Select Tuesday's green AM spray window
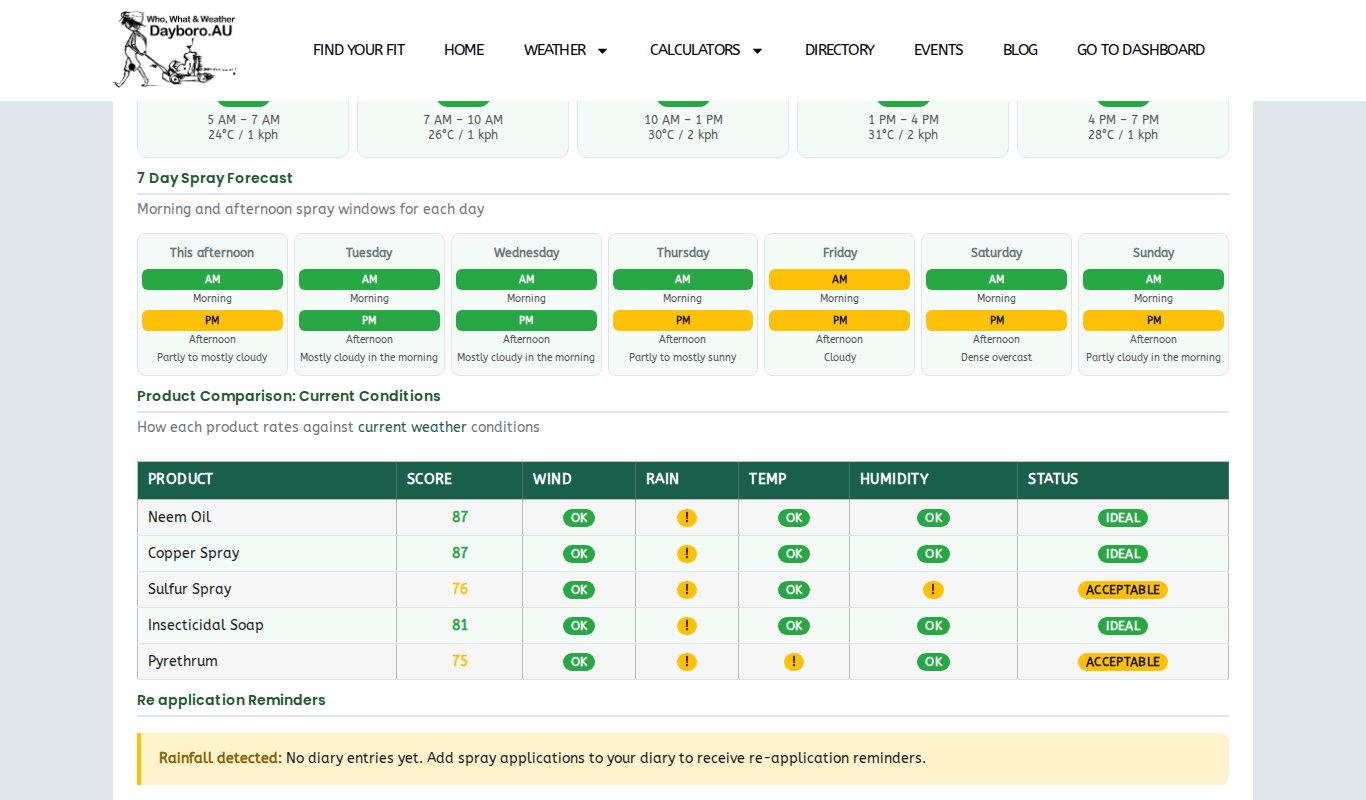 (369, 280)
